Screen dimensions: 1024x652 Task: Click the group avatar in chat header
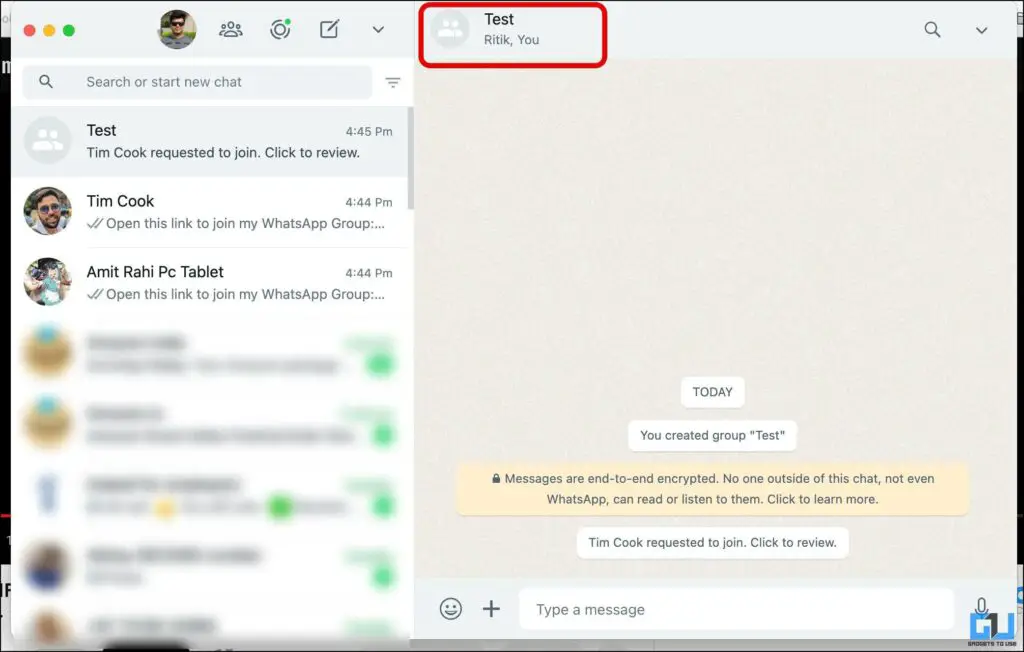coord(451,29)
